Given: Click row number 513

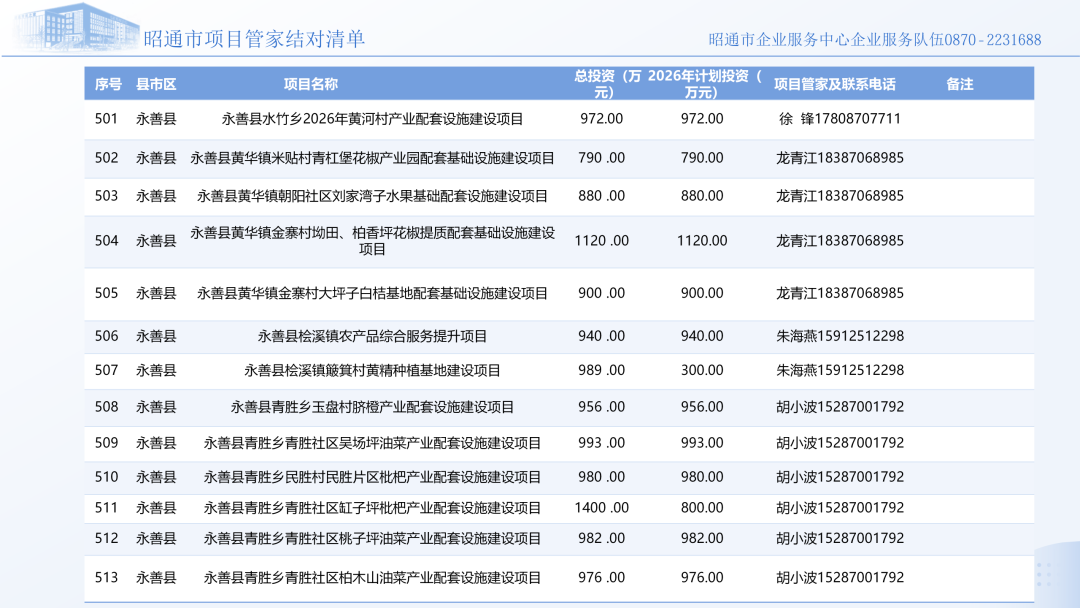Looking at the screenshot, I should pos(106,577).
